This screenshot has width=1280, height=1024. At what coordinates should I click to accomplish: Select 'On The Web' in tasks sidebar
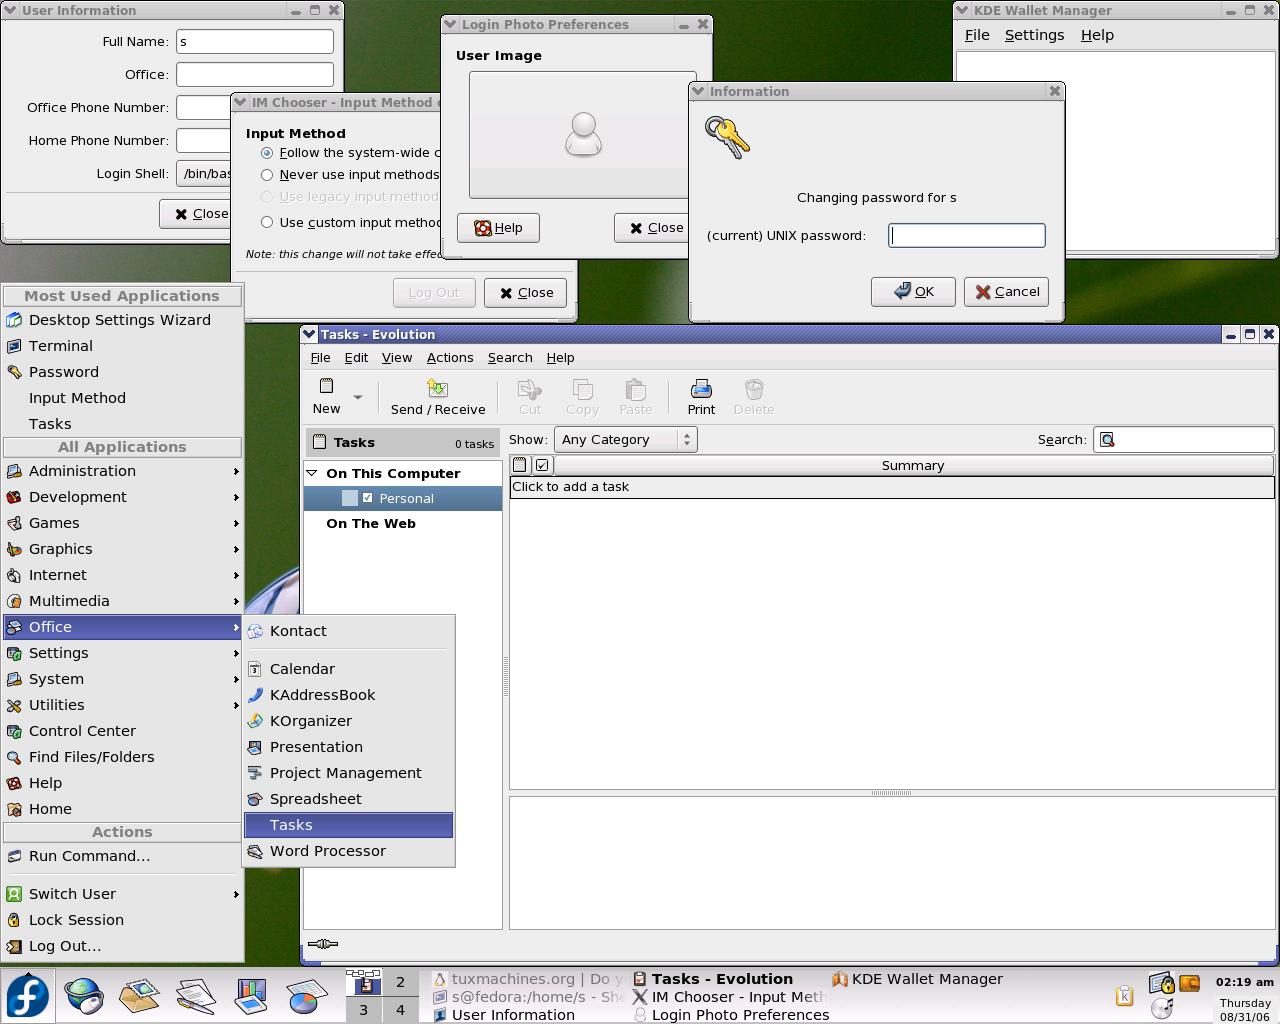tap(371, 523)
